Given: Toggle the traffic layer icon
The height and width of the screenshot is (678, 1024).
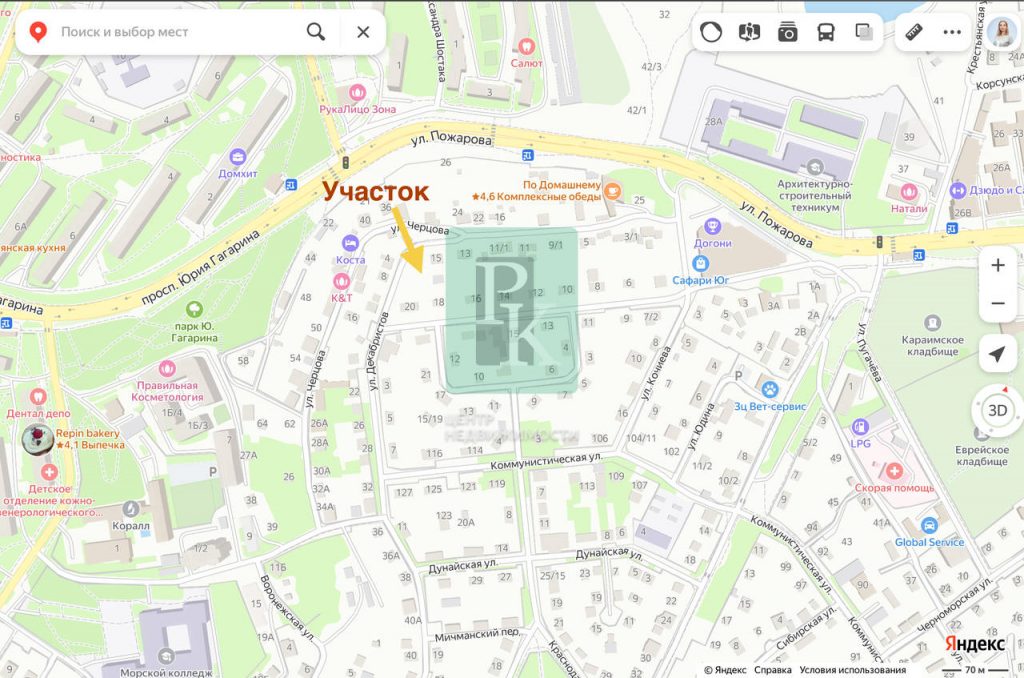Looking at the screenshot, I should [x=711, y=31].
